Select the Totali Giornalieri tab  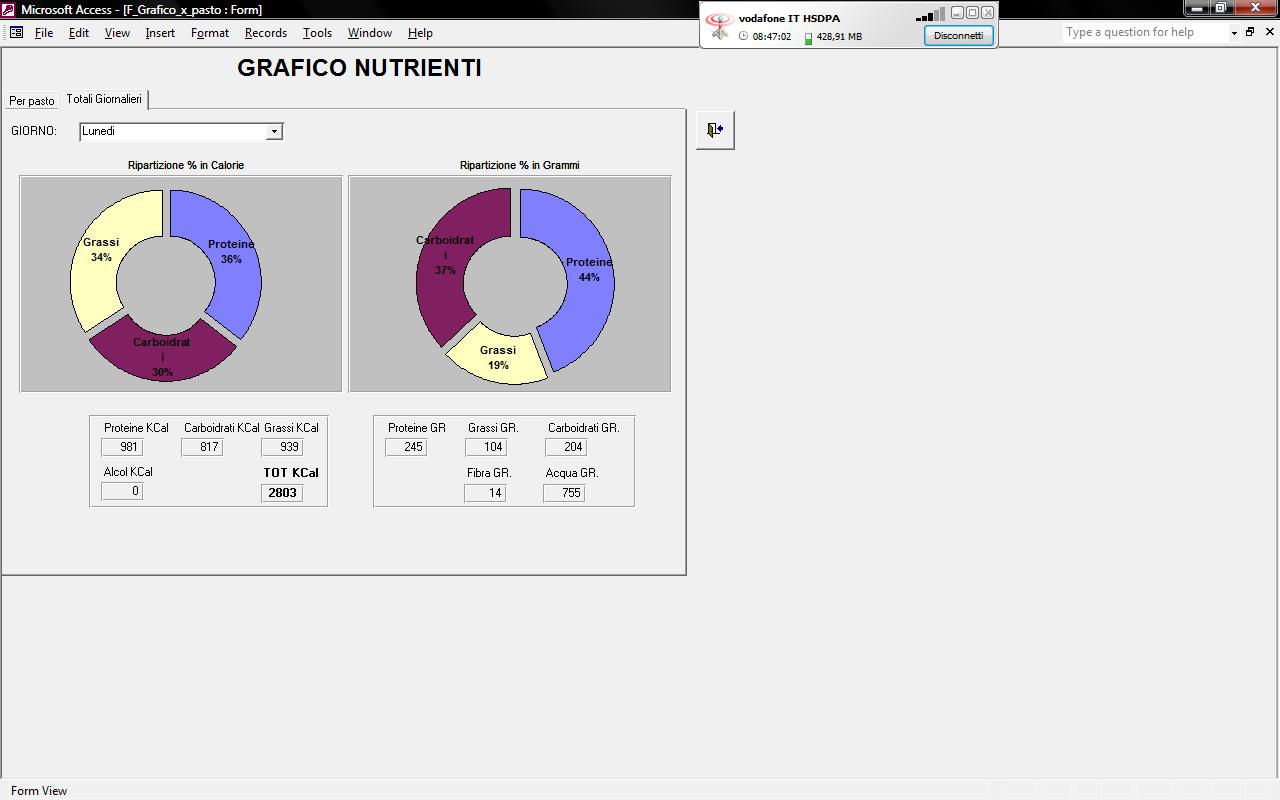104,99
